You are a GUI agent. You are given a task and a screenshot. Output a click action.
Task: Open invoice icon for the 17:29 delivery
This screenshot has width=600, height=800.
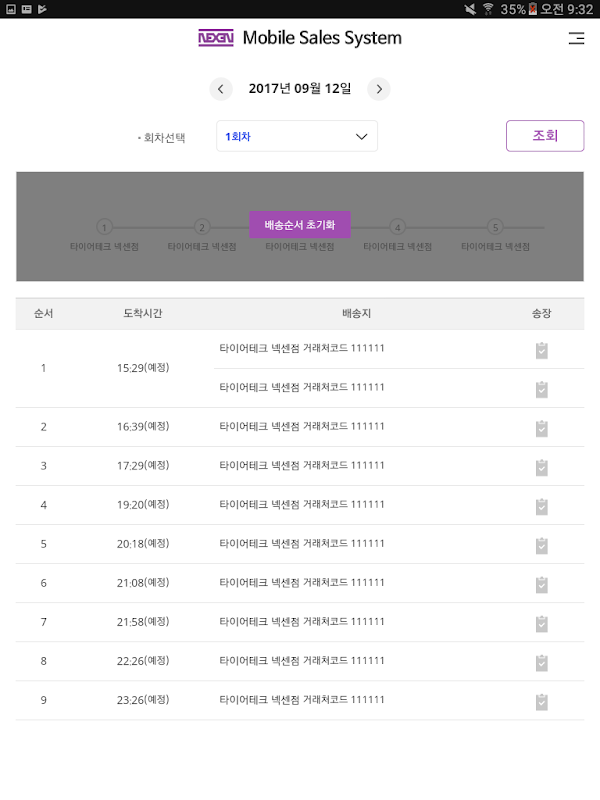click(x=541, y=467)
